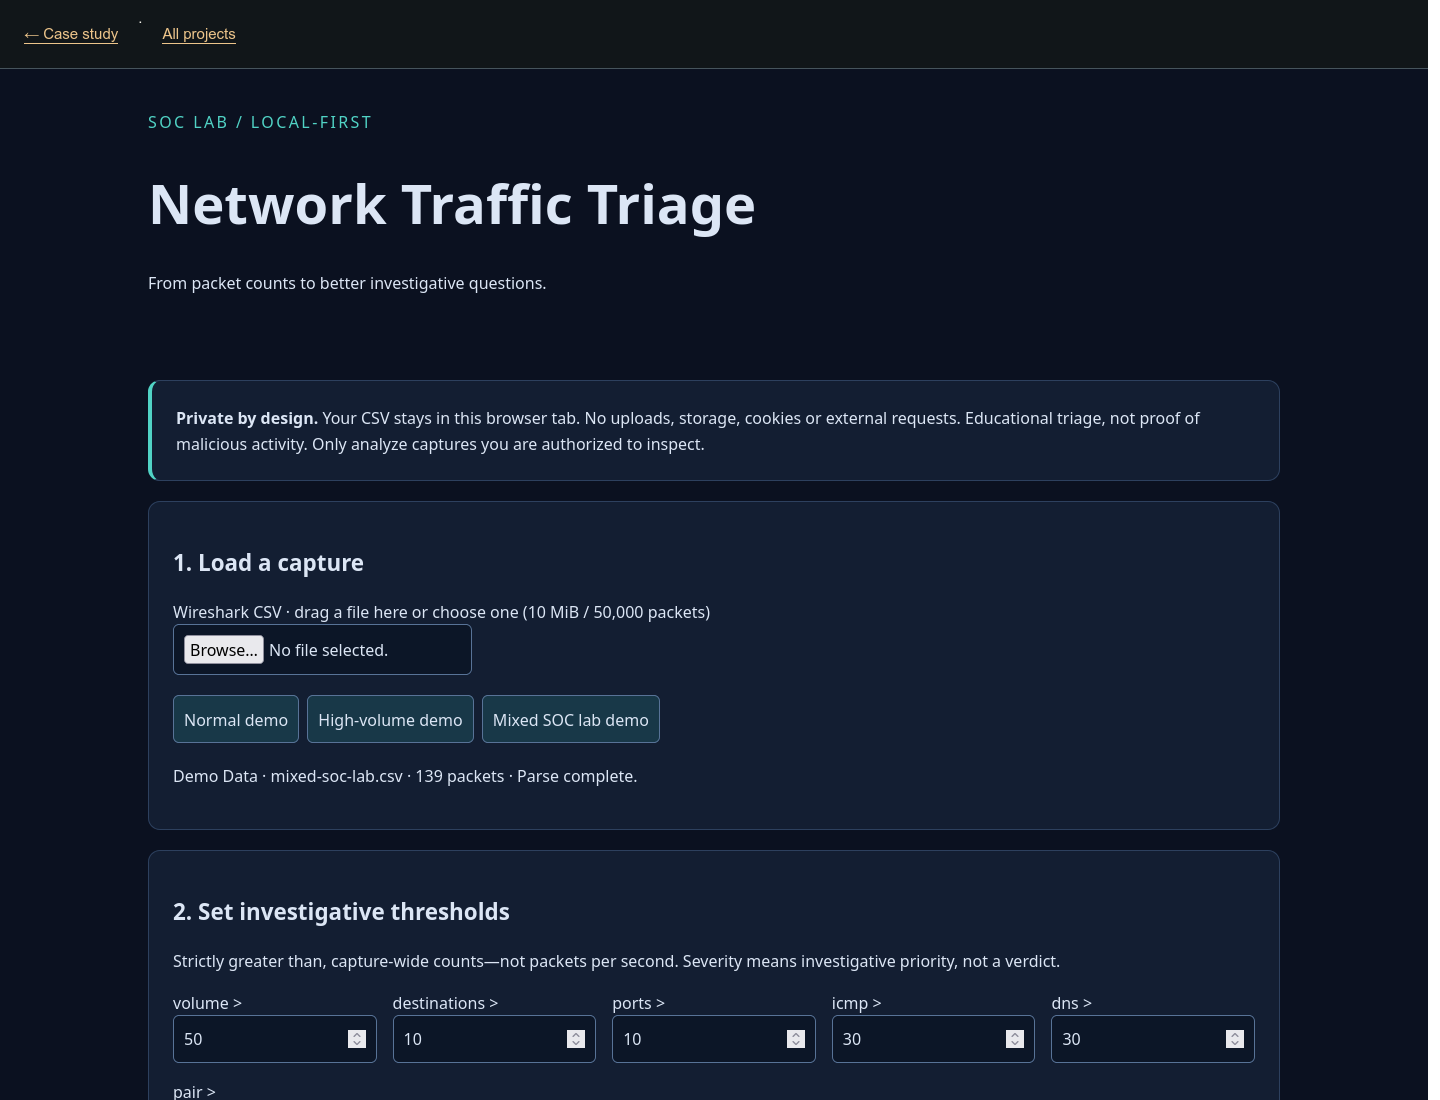Image resolution: width=1440 pixels, height=1100 pixels.
Task: Click the 'SOC LAB / LOCAL-FIRST' label
Action: [260, 122]
